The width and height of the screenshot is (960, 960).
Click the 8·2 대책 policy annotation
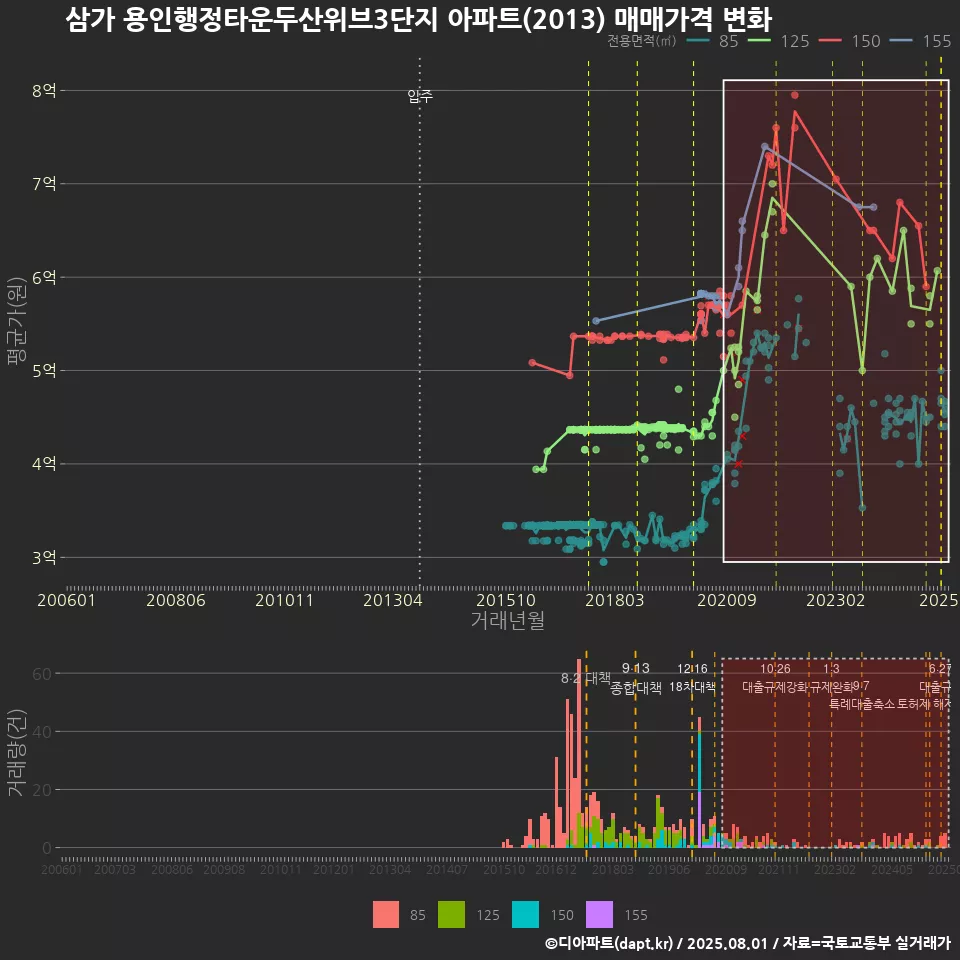click(x=586, y=678)
